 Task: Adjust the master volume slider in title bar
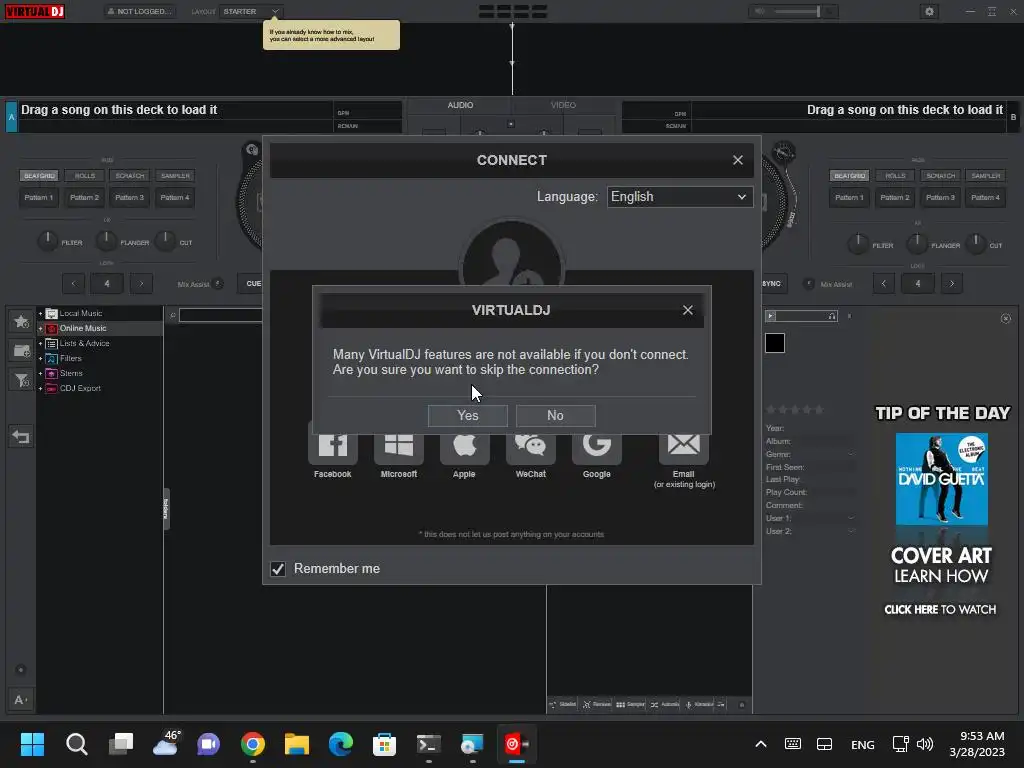pos(797,11)
